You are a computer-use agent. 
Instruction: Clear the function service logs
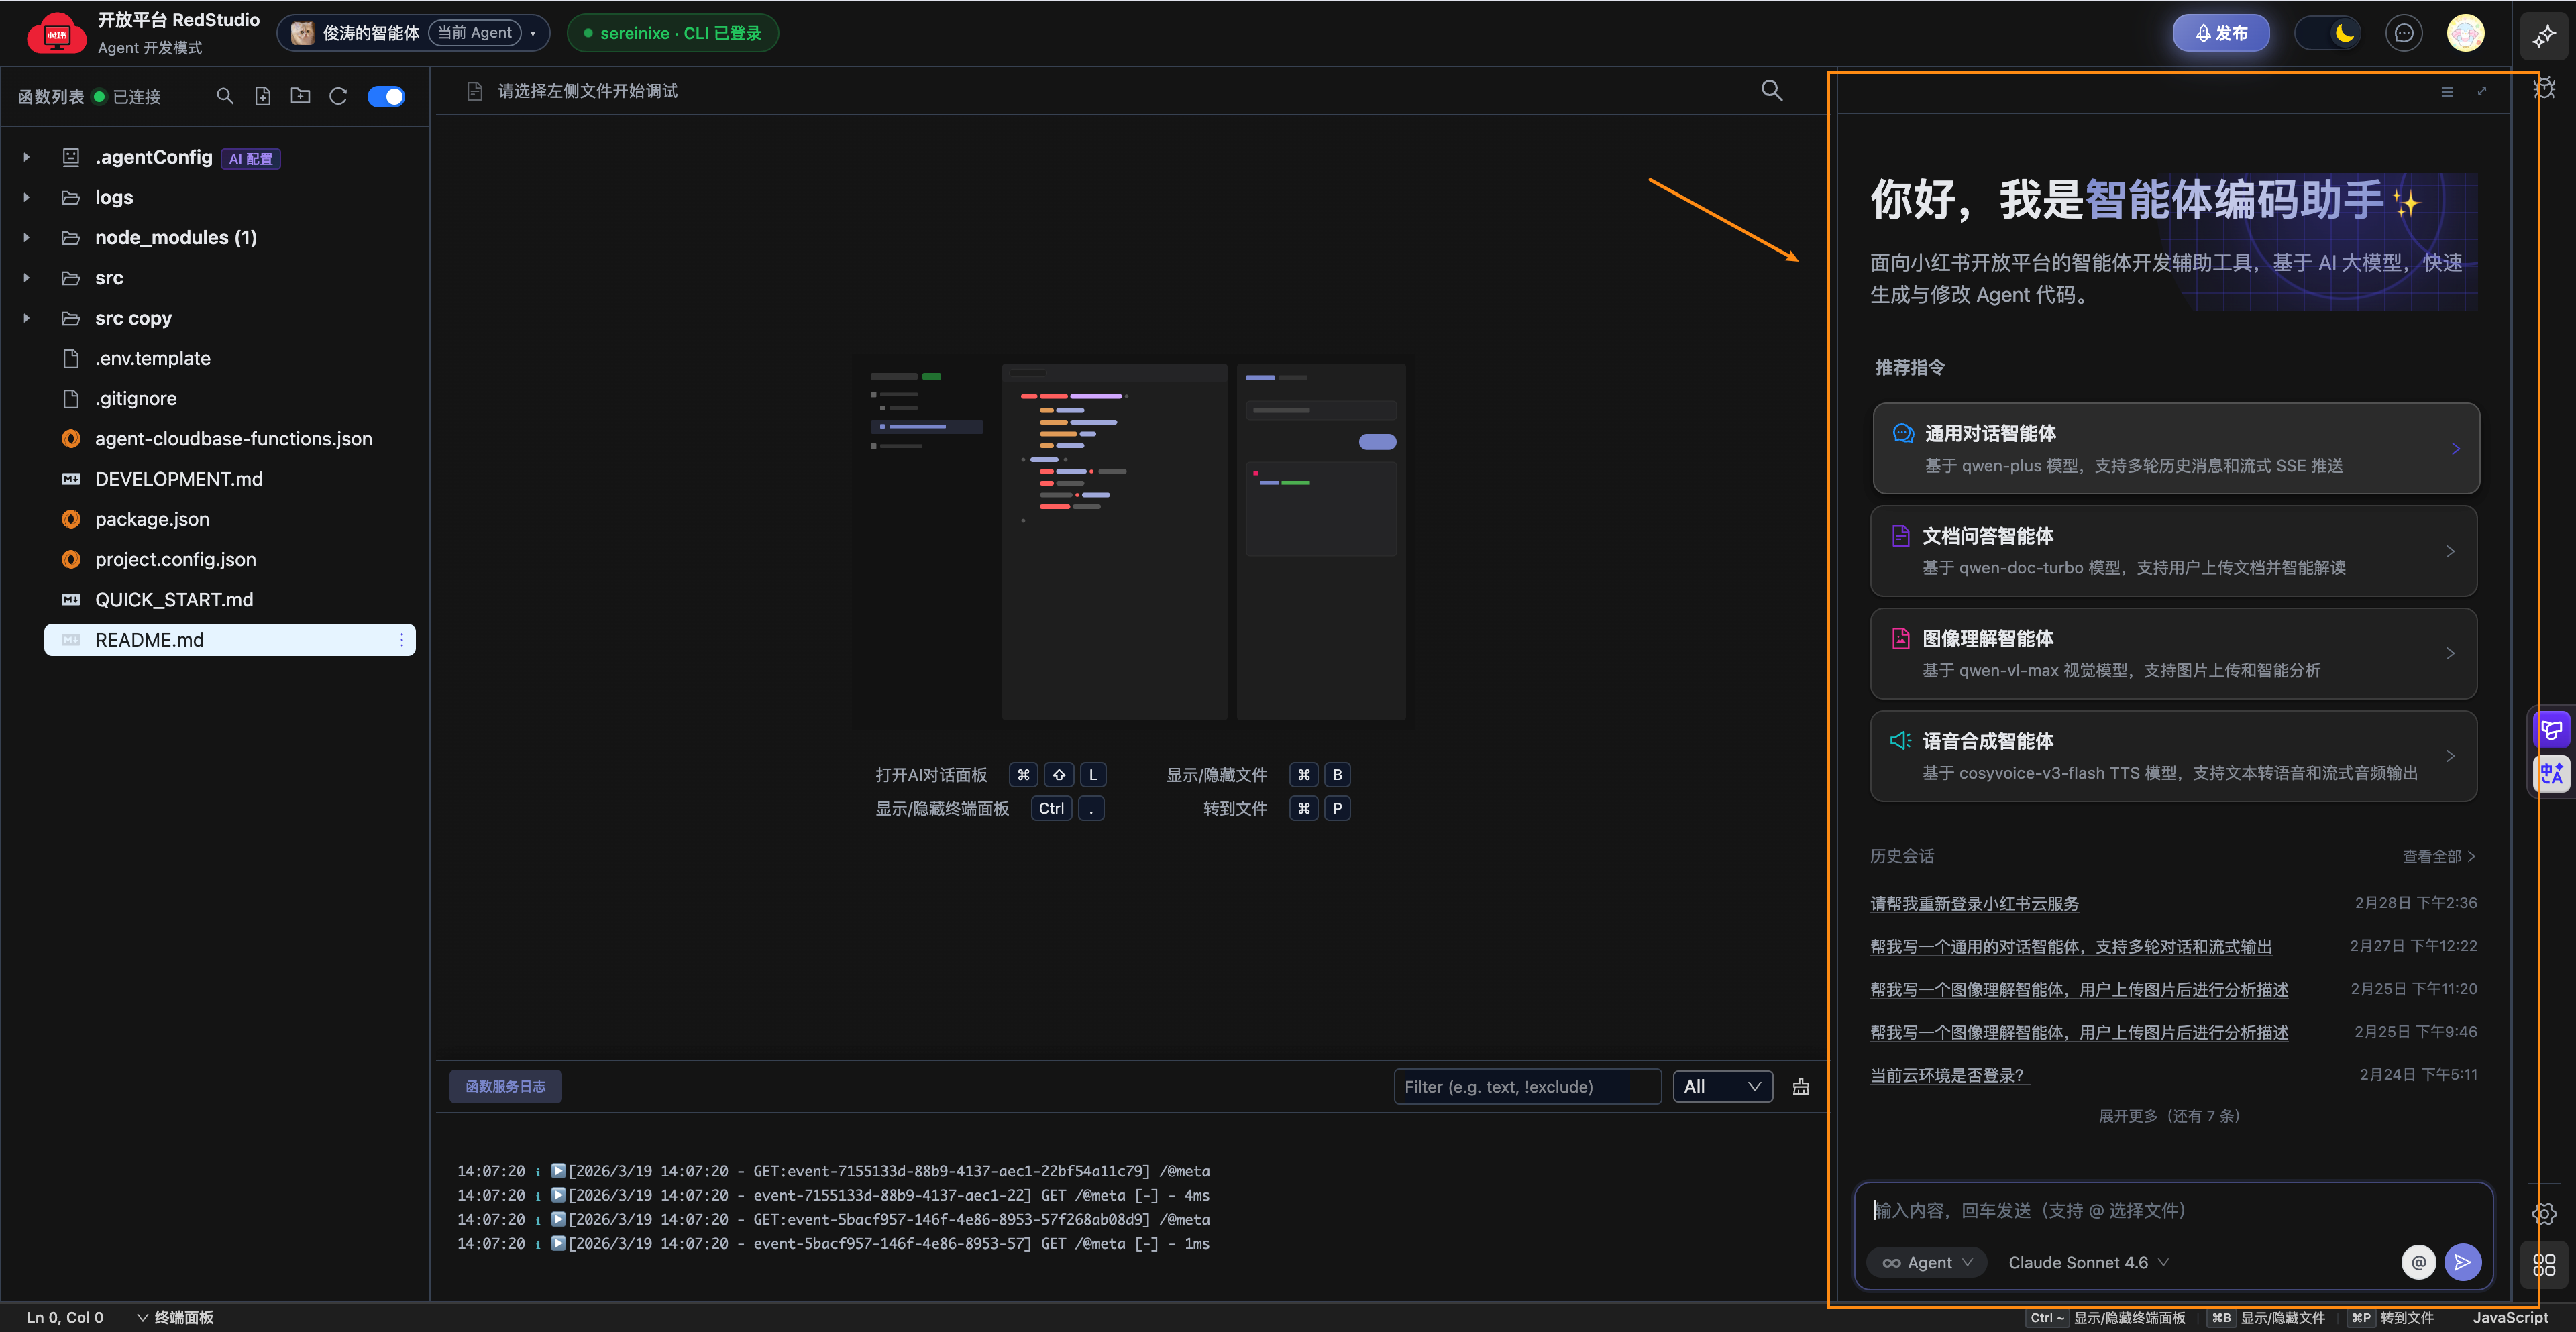(x=1801, y=1087)
